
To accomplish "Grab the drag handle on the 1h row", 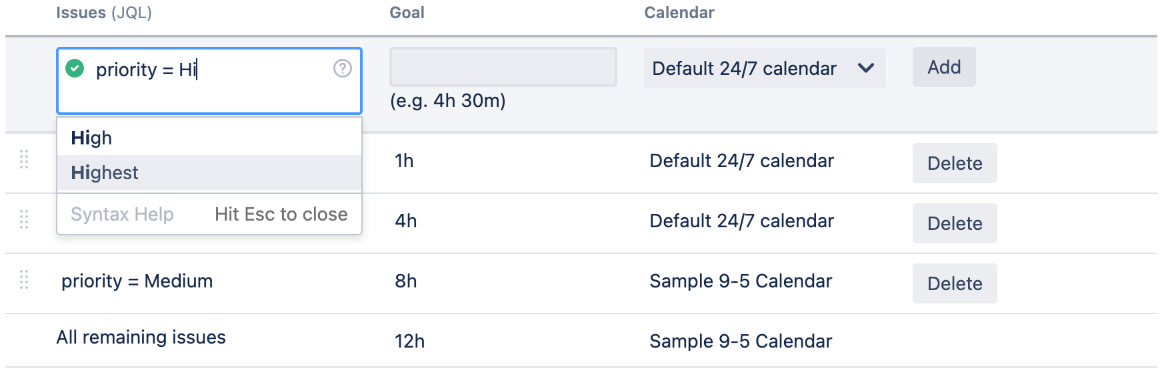I will (x=24, y=159).
